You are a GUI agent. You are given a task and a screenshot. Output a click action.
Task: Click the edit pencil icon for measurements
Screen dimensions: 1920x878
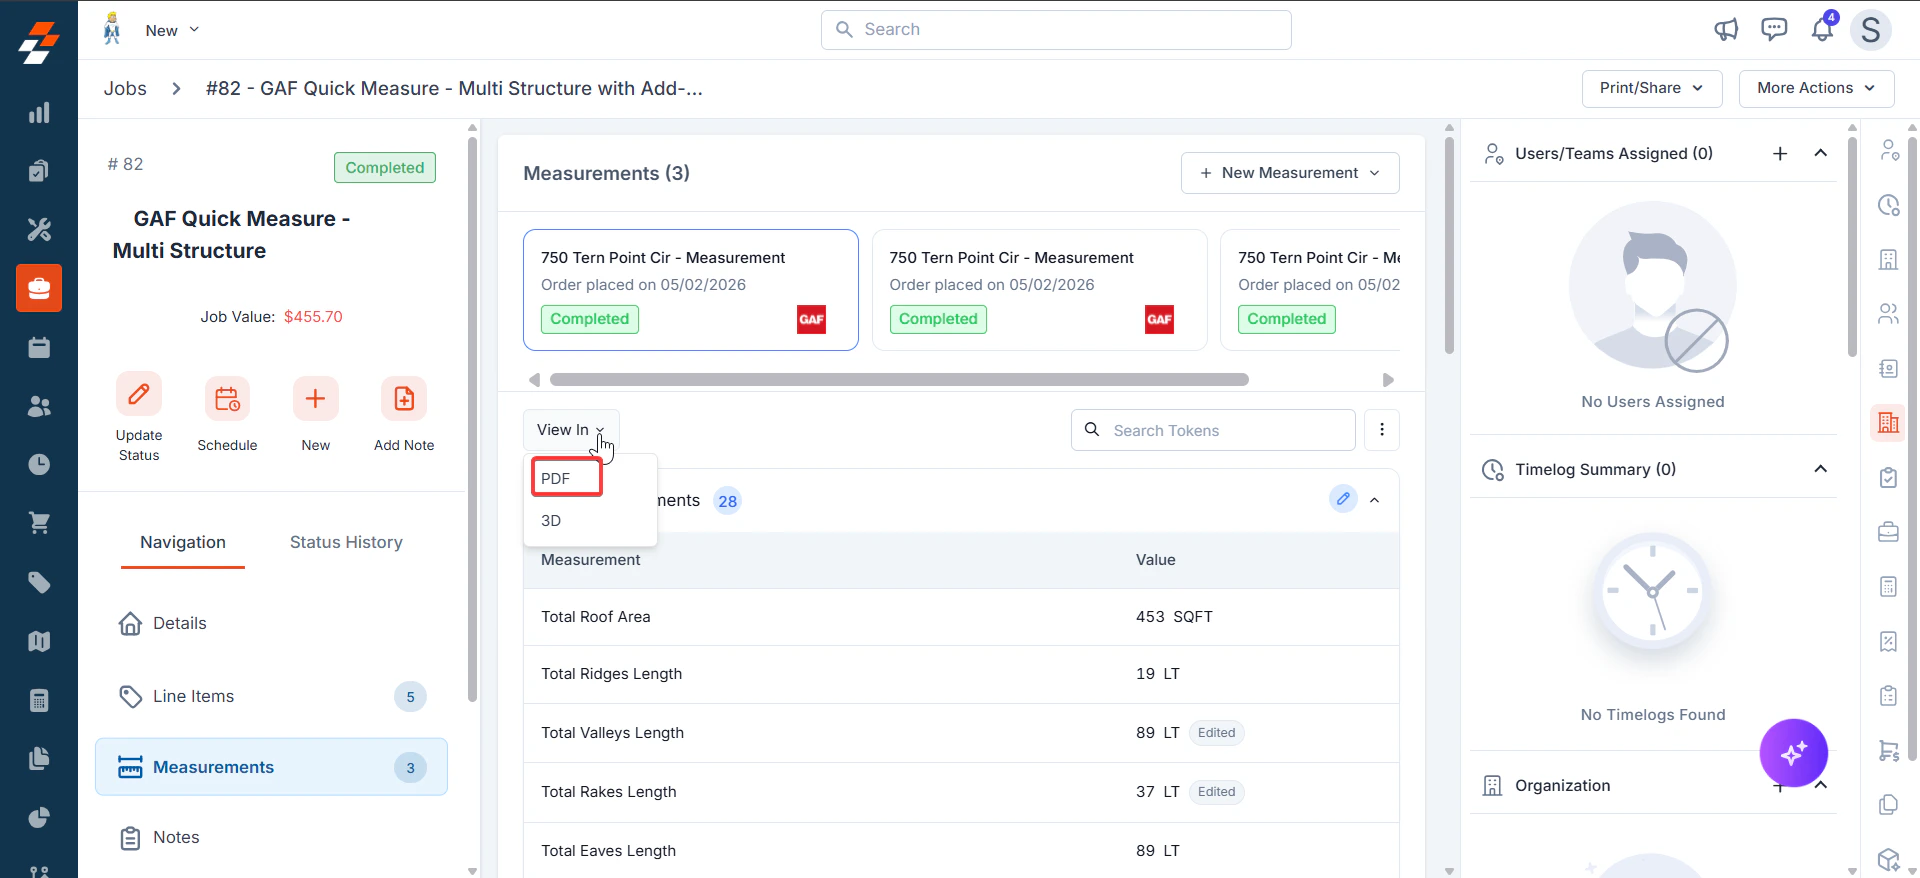tap(1343, 498)
